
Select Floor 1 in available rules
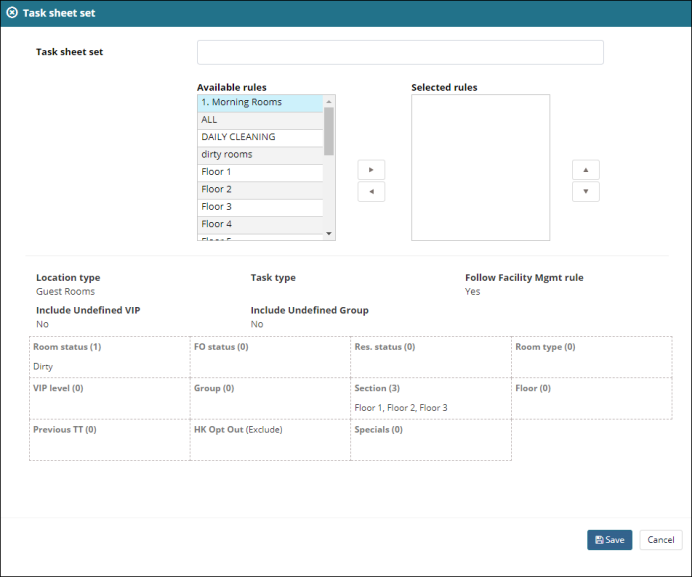pos(260,172)
